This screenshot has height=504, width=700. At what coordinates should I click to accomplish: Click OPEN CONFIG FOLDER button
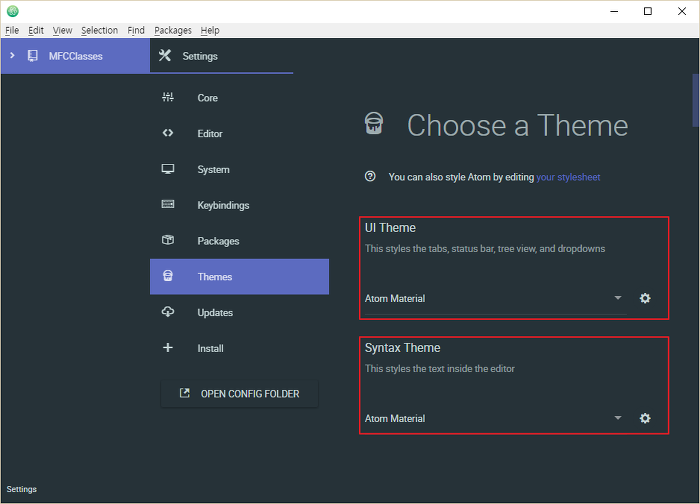(240, 394)
